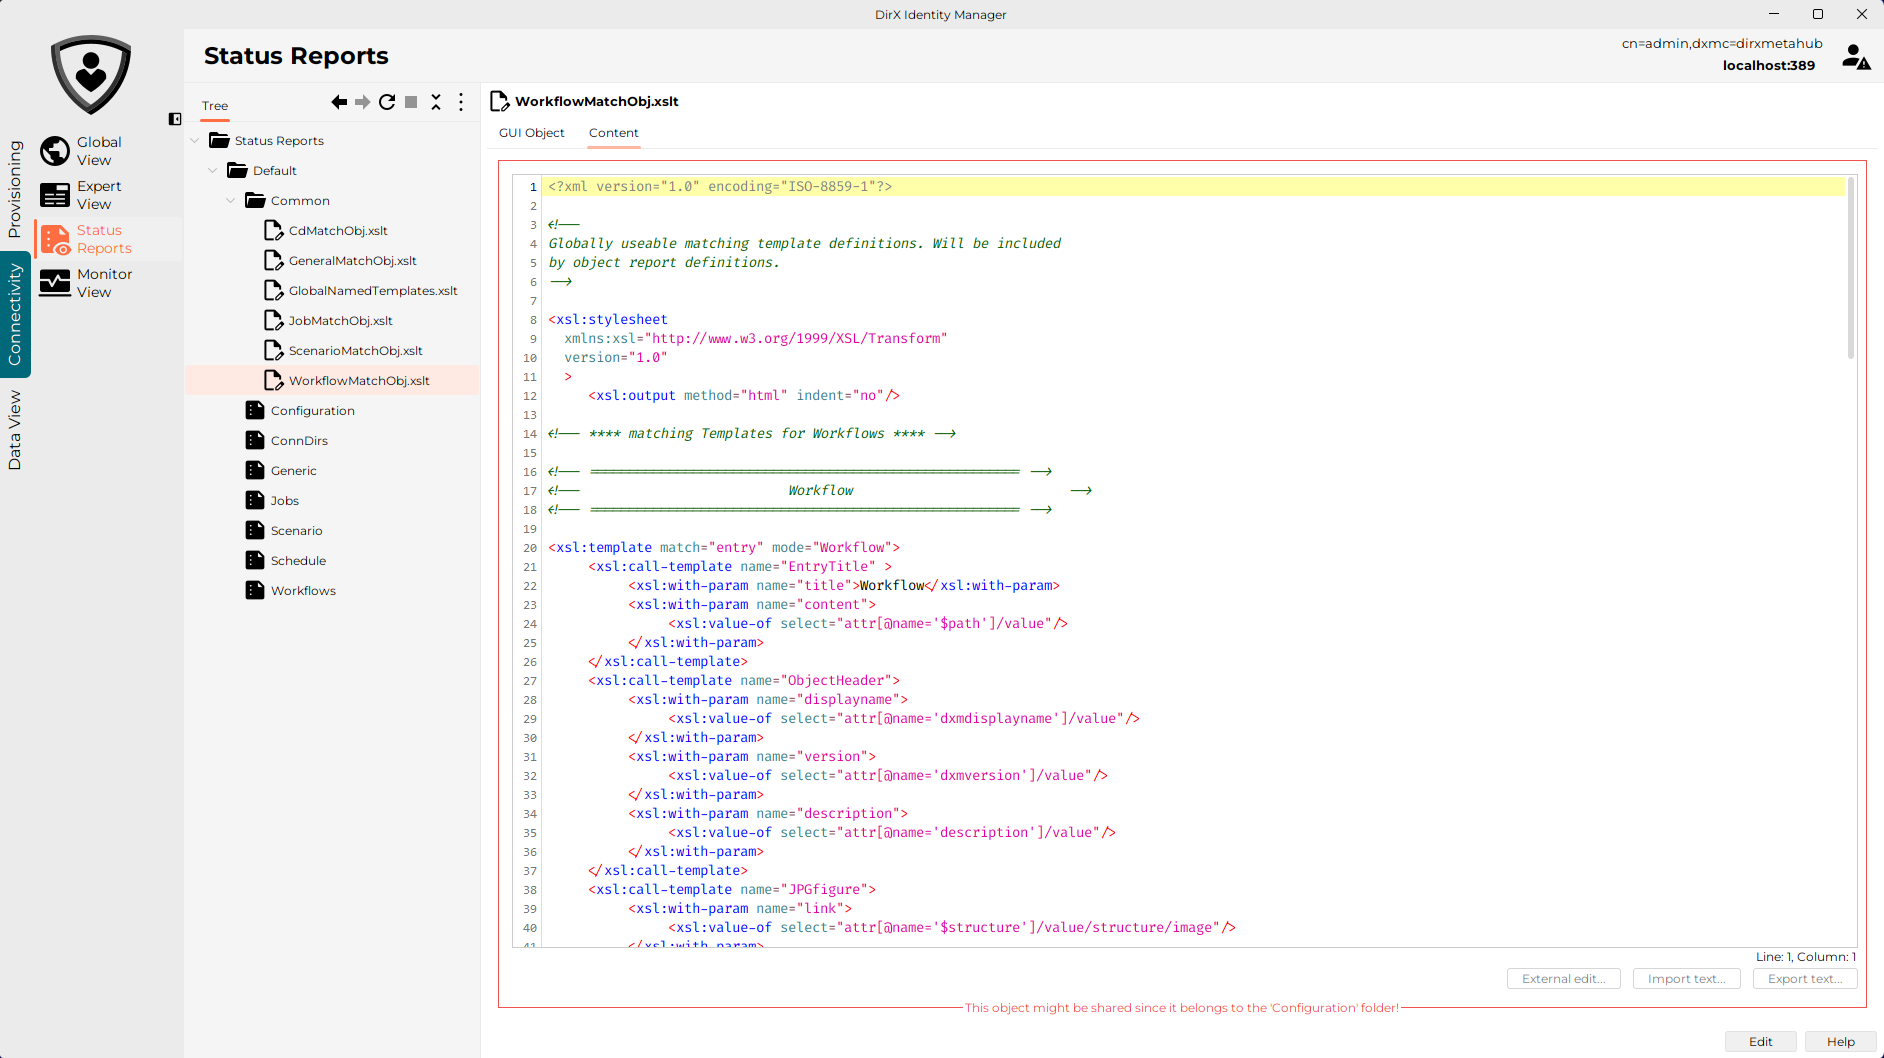Screen dimensions: 1884x1058
Task: Switch to the Content tab
Action: [x=614, y=133]
